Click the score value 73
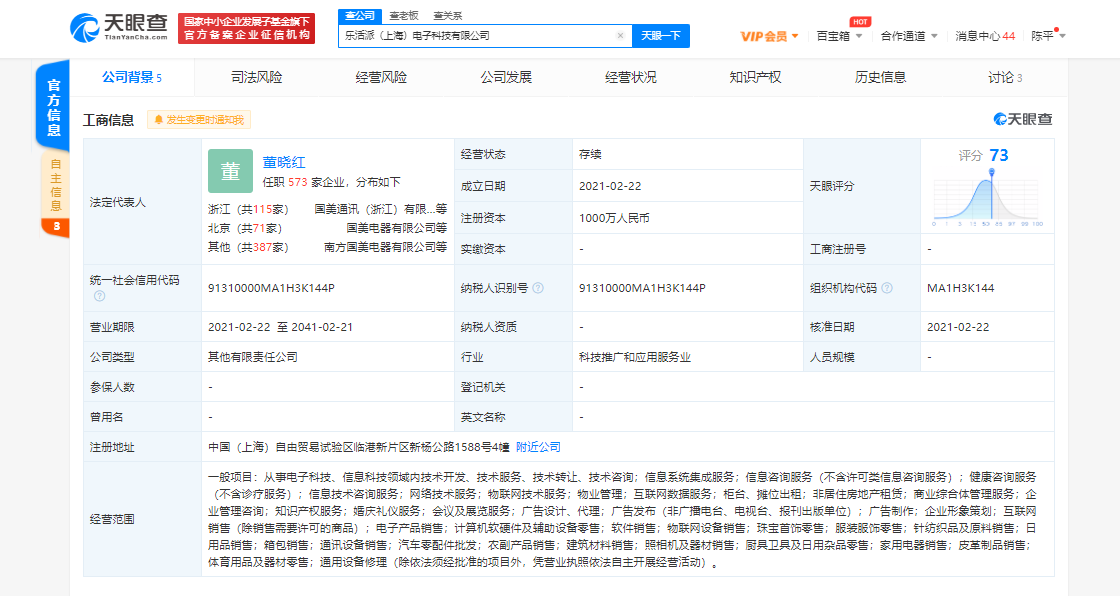This screenshot has height=596, width=1120. [999, 156]
